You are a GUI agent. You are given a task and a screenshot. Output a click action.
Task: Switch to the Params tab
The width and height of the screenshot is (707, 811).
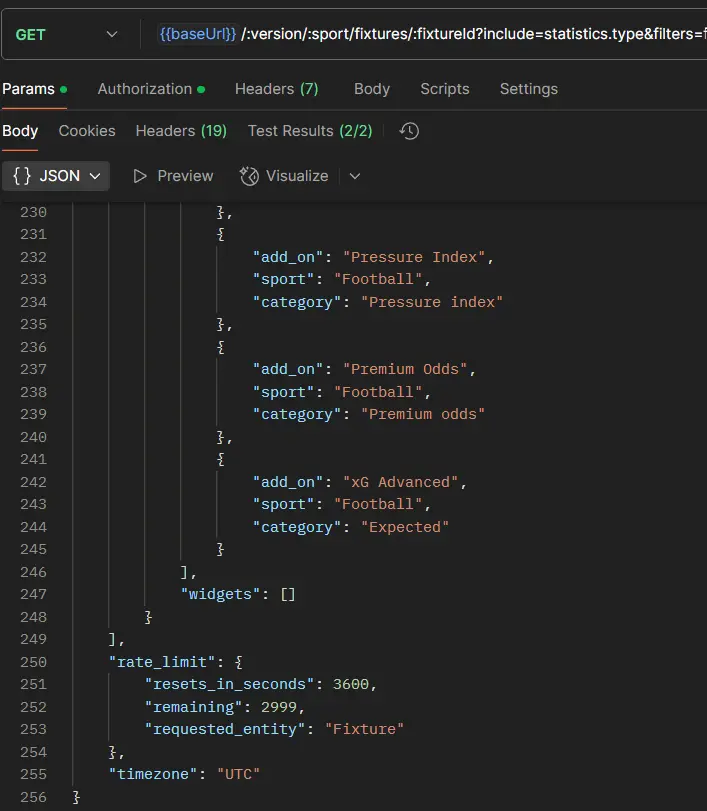(x=34, y=89)
